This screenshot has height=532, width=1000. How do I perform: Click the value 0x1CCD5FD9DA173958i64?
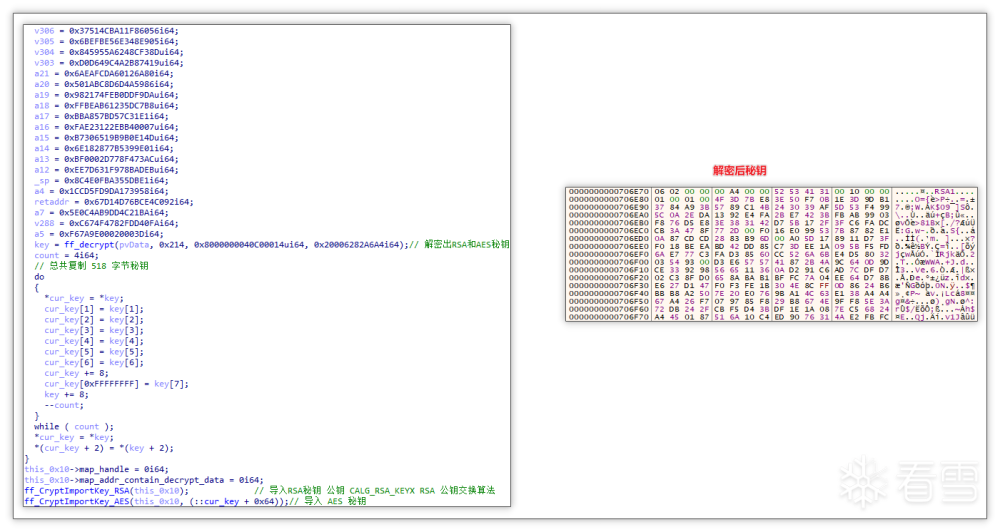pyautogui.click(x=114, y=191)
